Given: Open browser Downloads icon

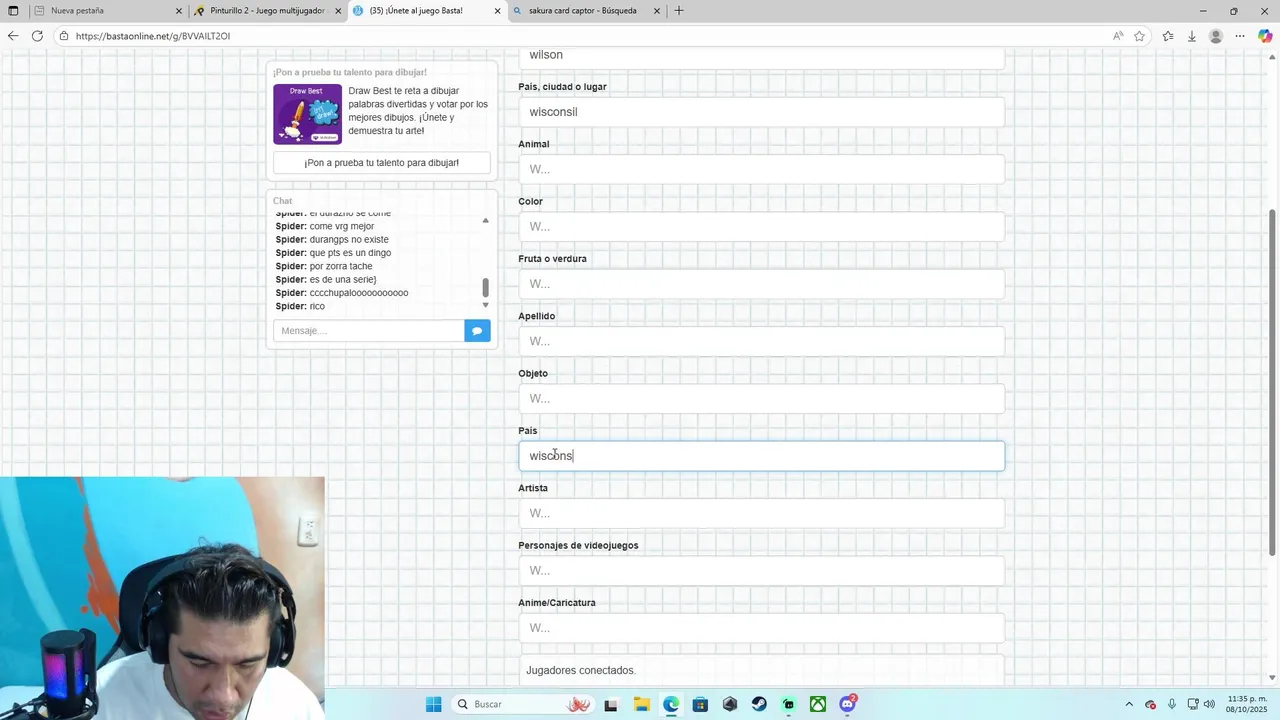Looking at the screenshot, I should (x=1192, y=36).
